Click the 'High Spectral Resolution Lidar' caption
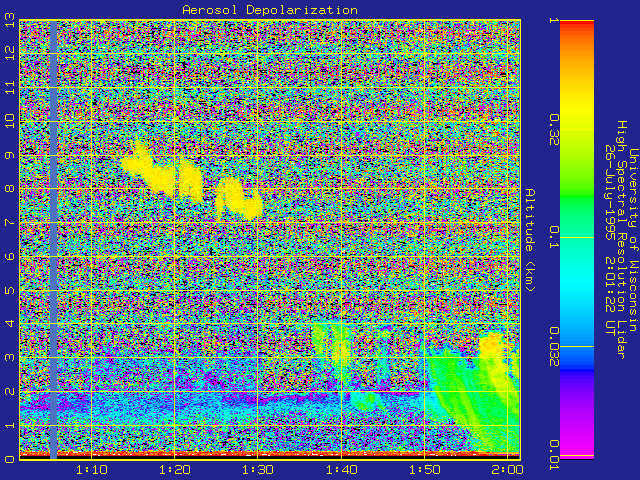This screenshot has height=480, width=640. point(621,240)
